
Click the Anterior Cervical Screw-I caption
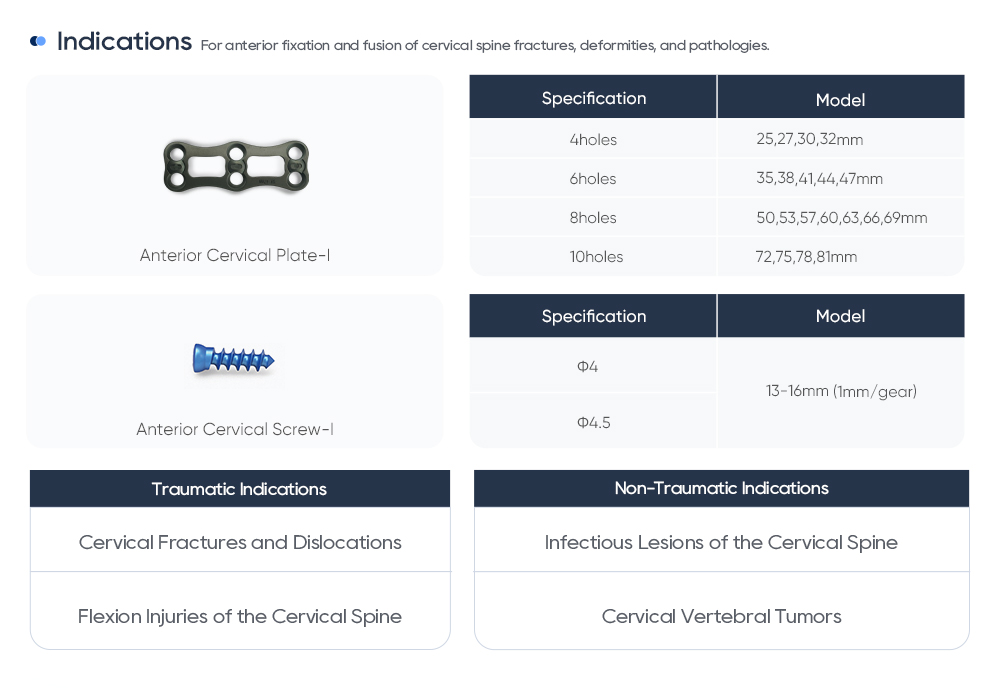[x=235, y=429]
